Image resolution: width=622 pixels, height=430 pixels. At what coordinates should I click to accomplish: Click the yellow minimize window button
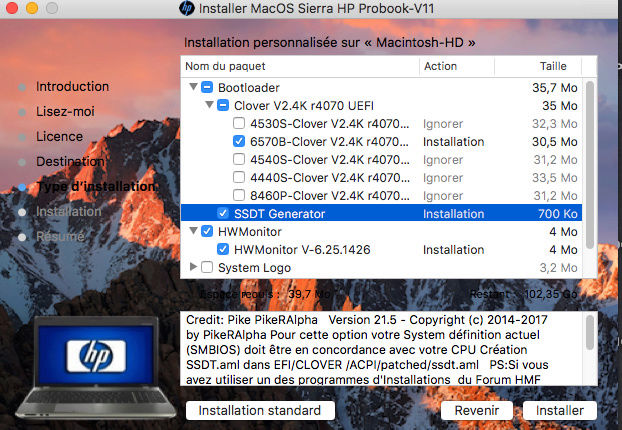click(x=32, y=8)
